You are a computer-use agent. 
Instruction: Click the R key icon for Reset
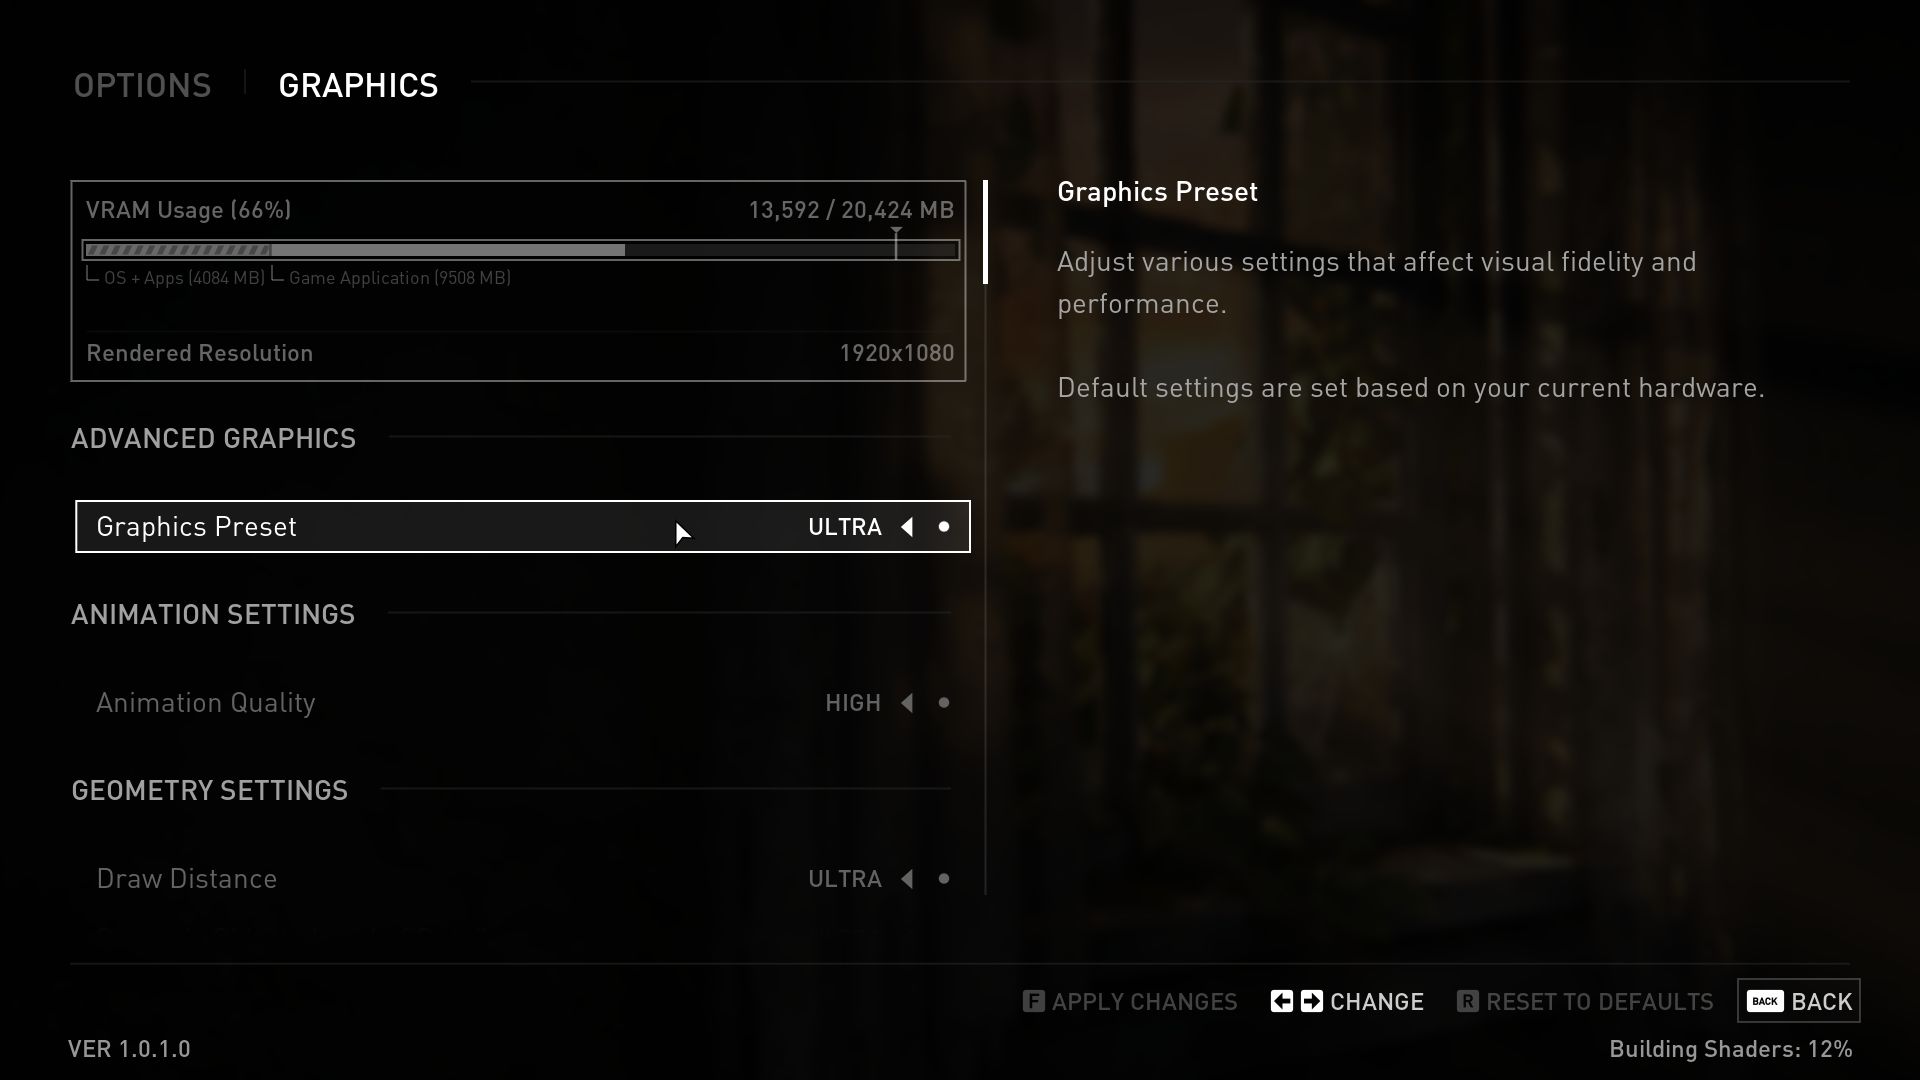[x=1467, y=1001]
